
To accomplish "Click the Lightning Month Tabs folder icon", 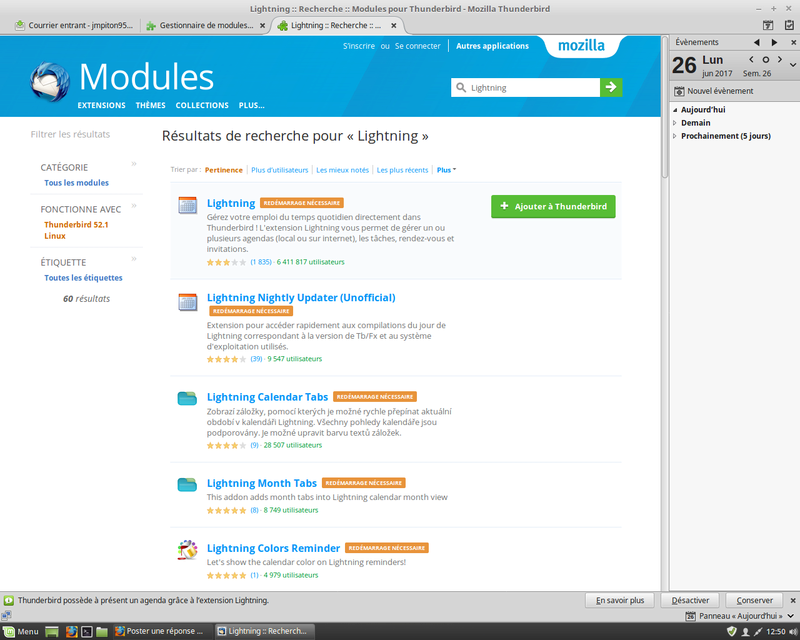I will click(187, 485).
